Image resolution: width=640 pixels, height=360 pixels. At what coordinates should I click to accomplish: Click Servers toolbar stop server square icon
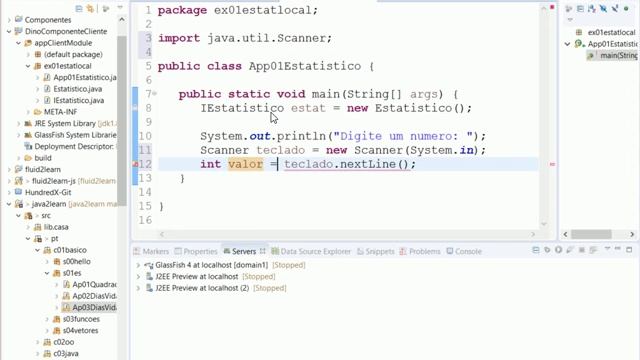click(582, 250)
